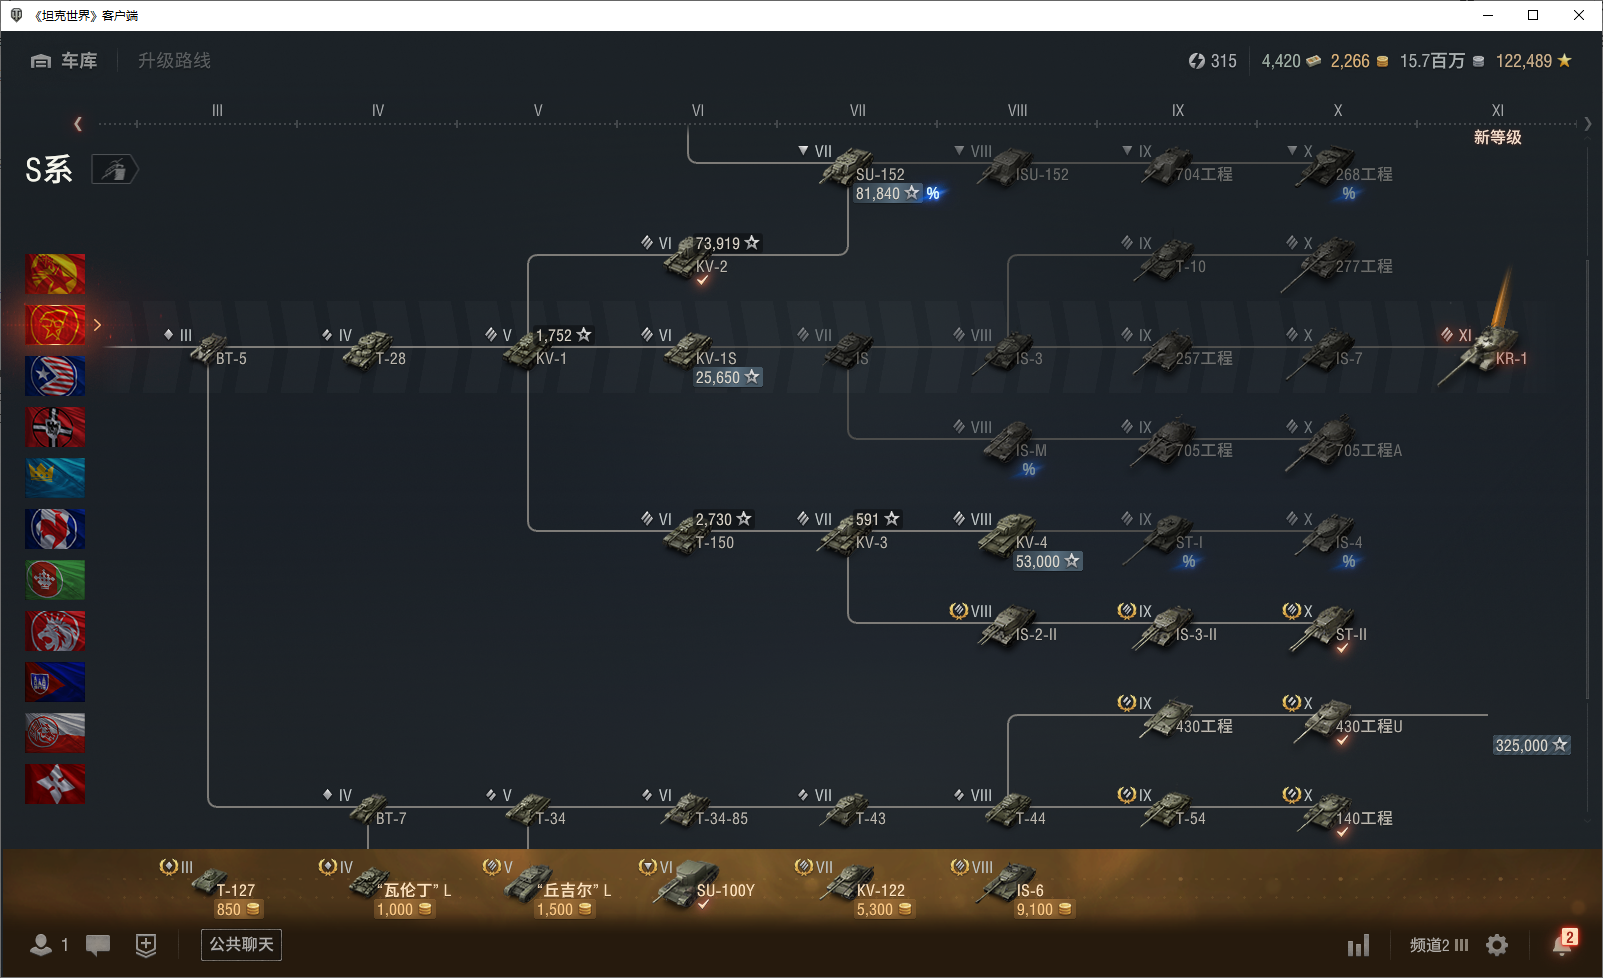The height and width of the screenshot is (978, 1603).
Task: Select the red flag with white lion
Action: point(55,631)
